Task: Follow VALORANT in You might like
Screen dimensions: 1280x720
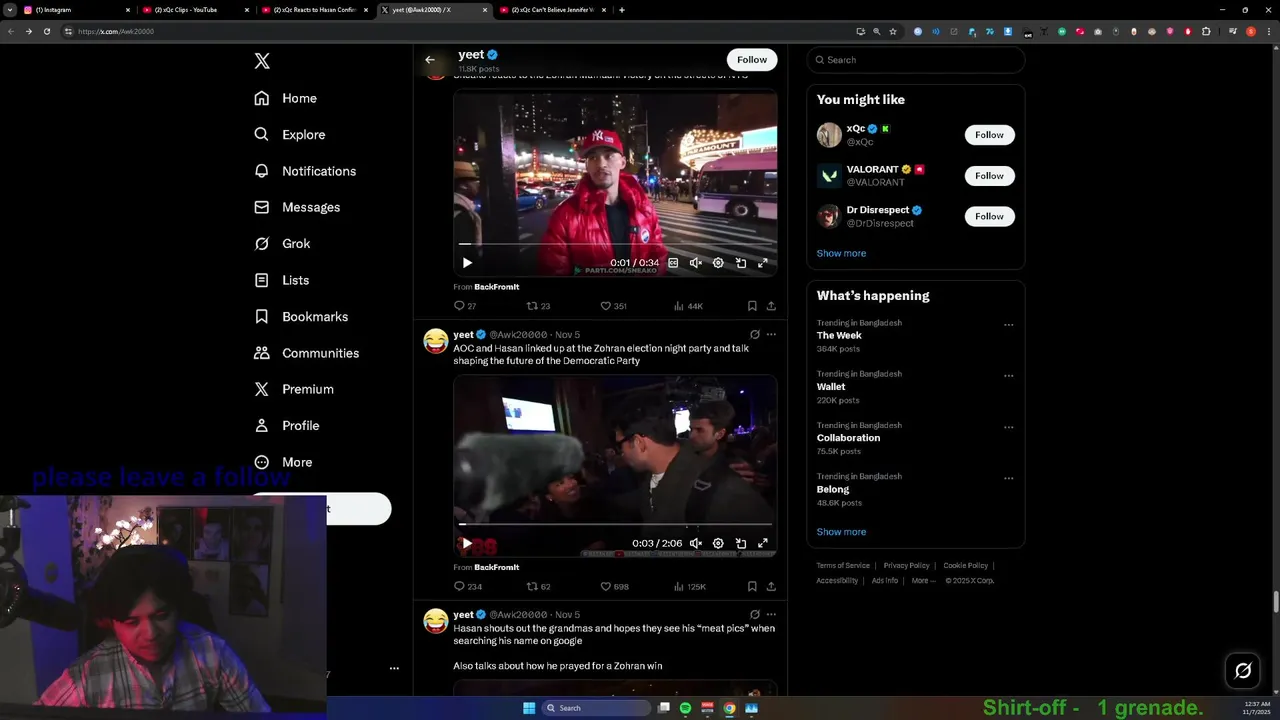Action: pos(989,176)
